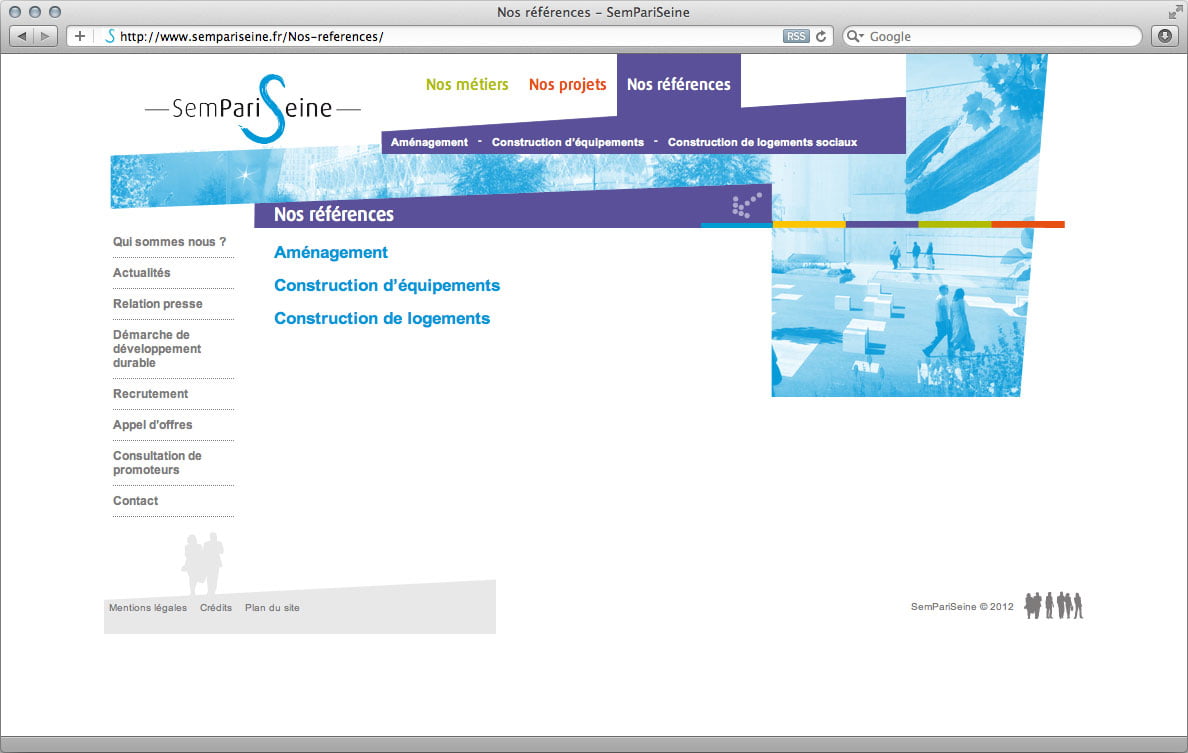
Task: Open Actualités in the sidebar
Action: pyautogui.click(x=142, y=273)
